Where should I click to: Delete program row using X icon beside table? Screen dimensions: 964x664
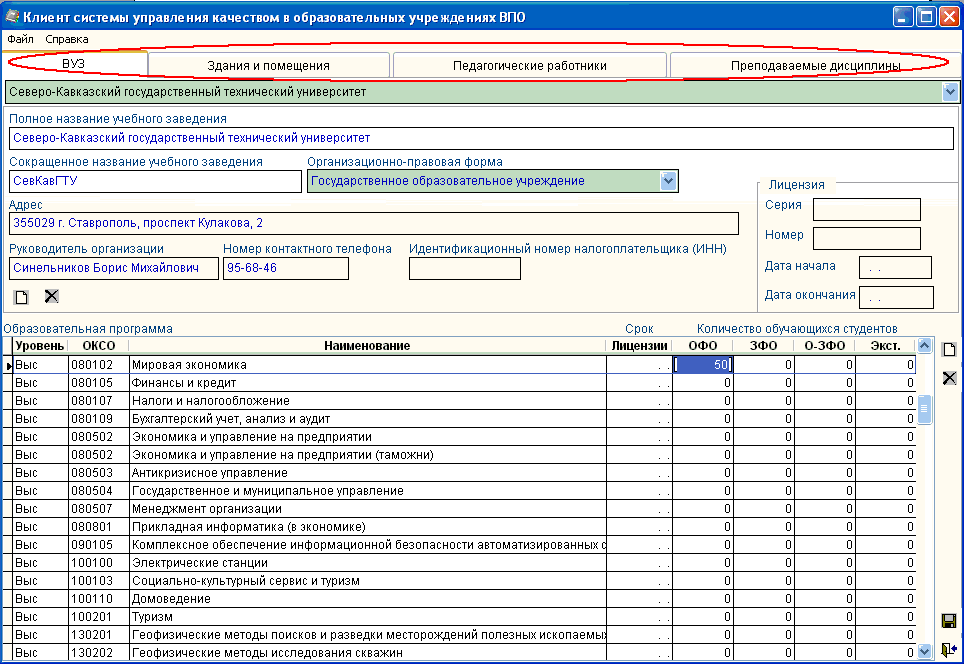(x=949, y=377)
